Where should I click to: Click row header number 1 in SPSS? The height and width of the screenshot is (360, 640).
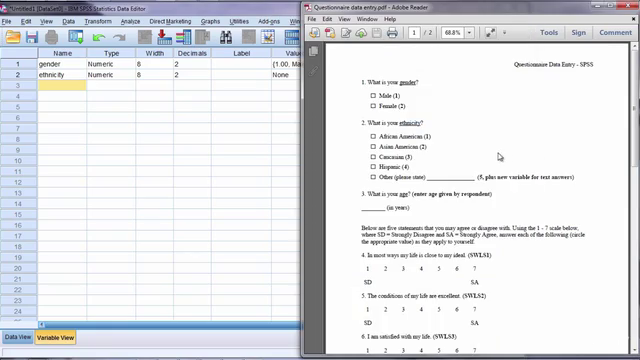(18, 64)
